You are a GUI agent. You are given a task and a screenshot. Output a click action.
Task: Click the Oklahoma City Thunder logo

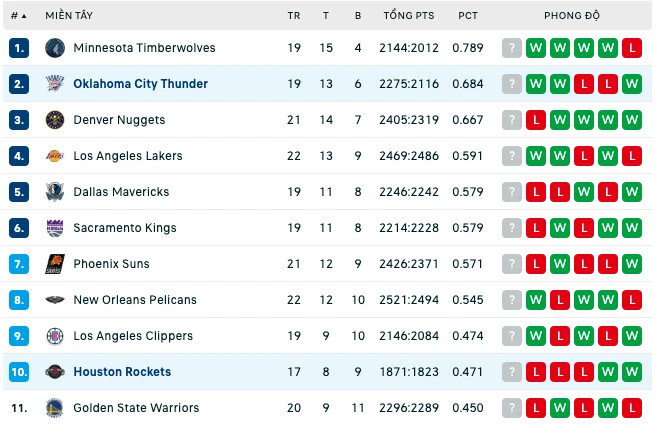[x=55, y=84]
